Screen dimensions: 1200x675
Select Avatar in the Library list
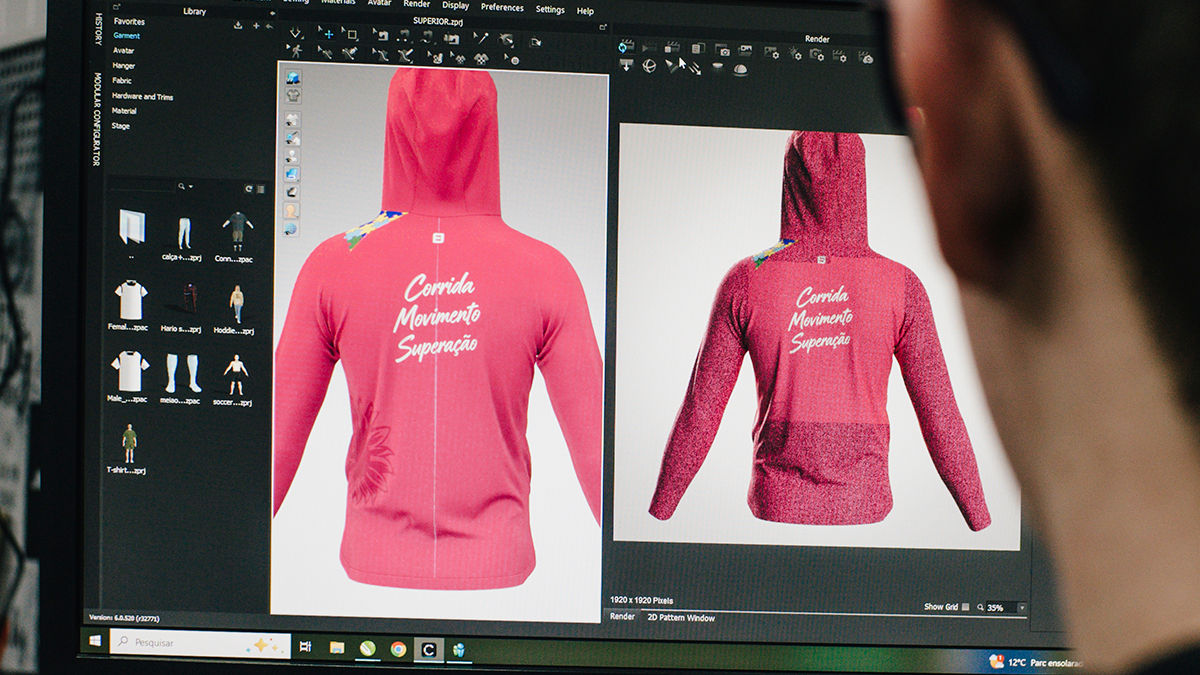point(124,50)
